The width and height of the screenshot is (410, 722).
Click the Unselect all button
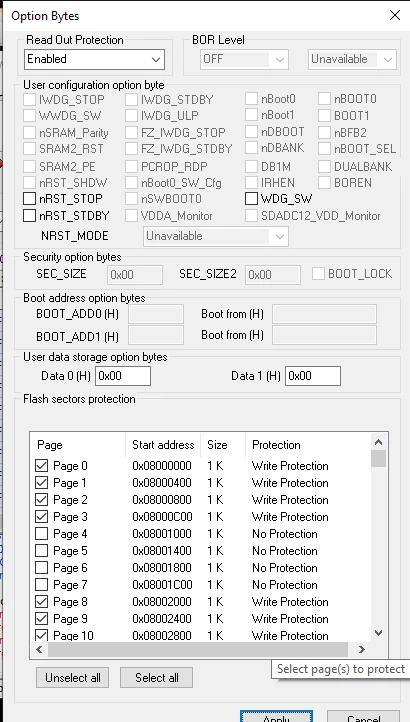click(72, 678)
